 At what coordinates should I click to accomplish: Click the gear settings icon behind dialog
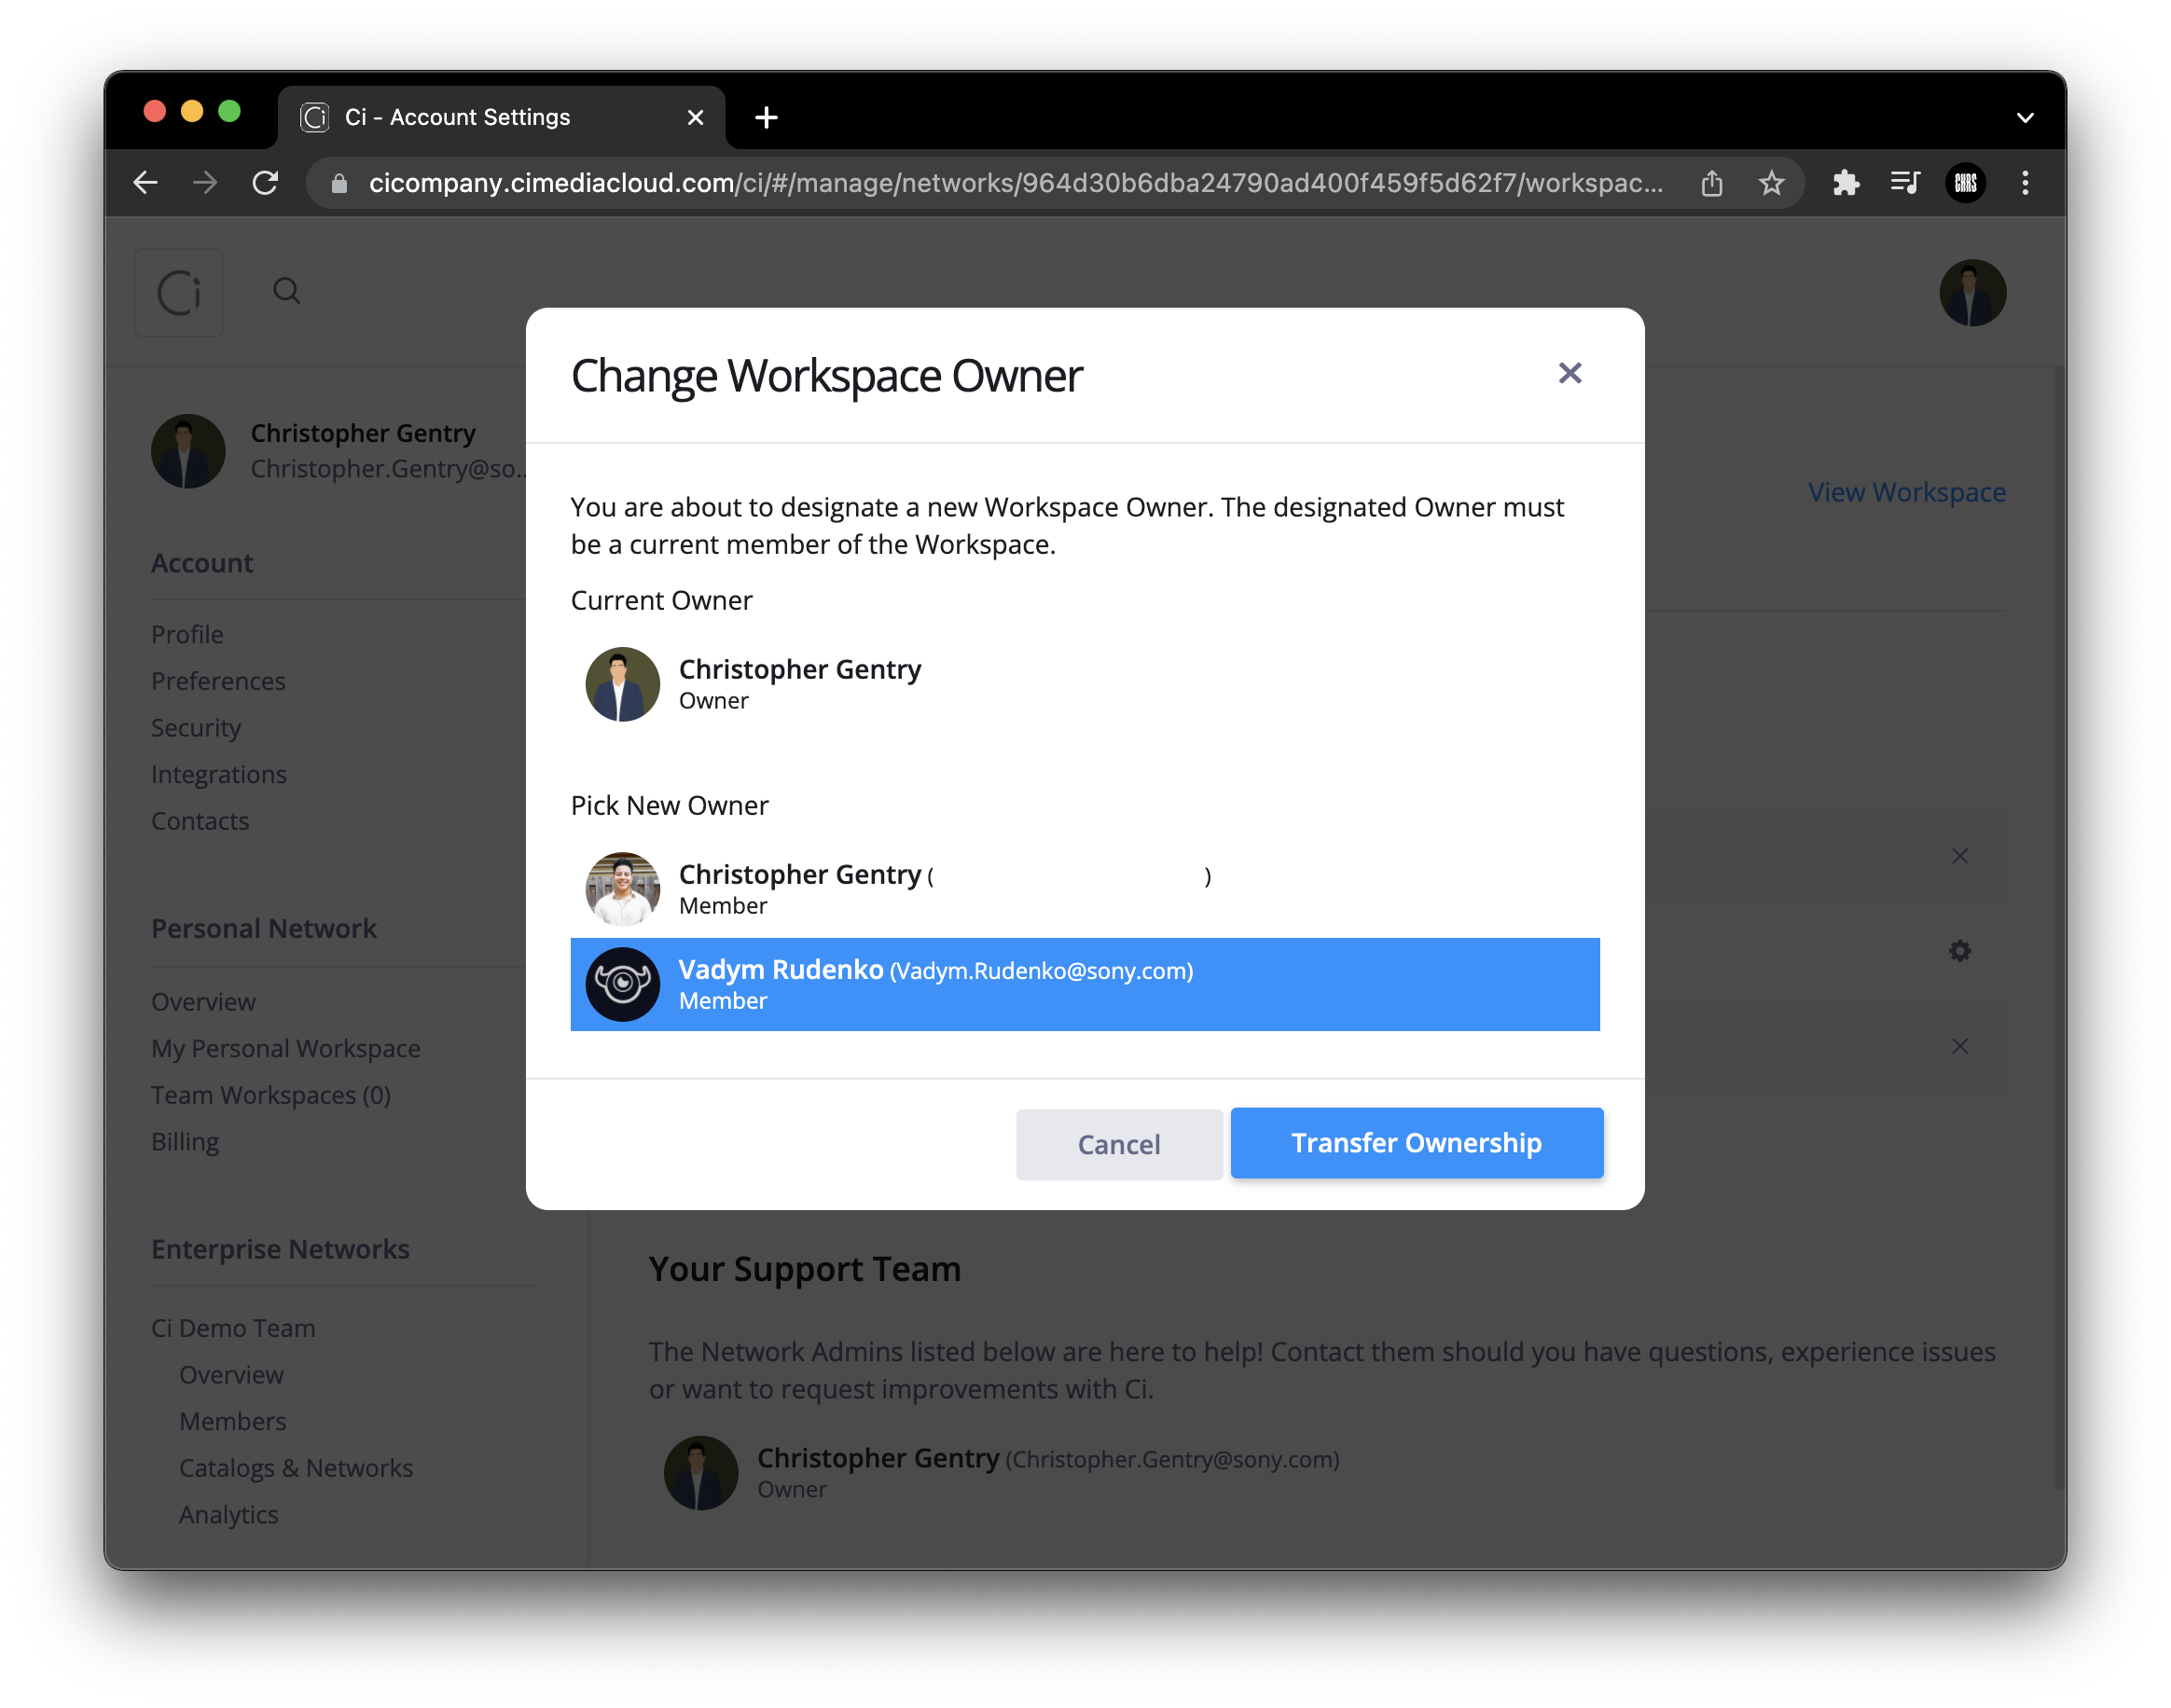point(1959,950)
